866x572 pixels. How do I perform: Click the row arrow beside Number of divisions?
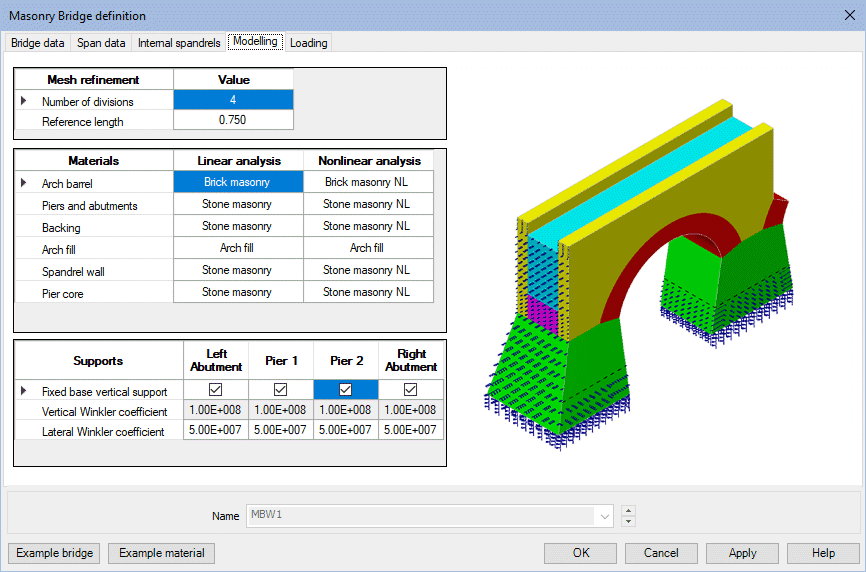point(24,101)
